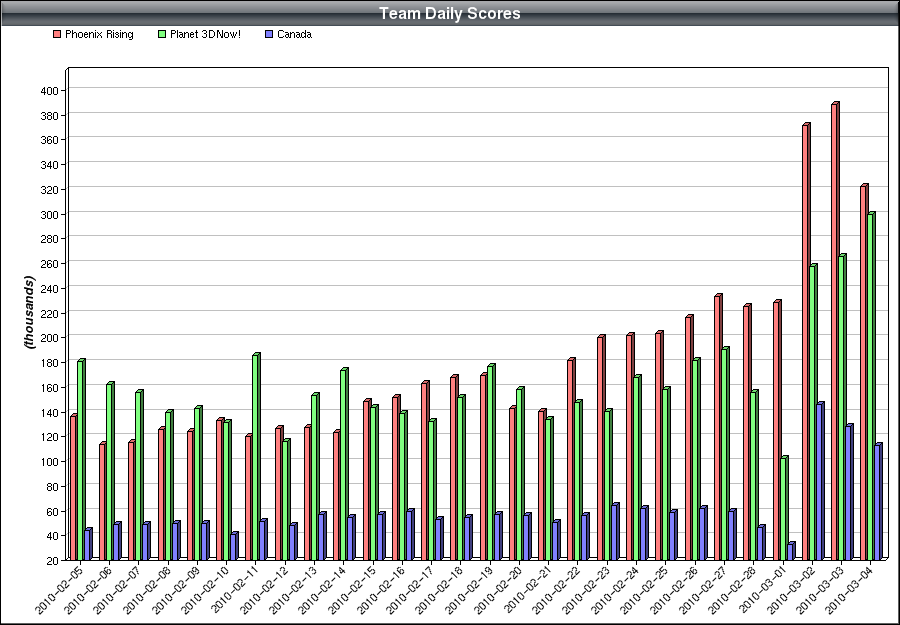Select the Canada bar for 2010-03-04
The image size is (900, 625).
[878, 502]
